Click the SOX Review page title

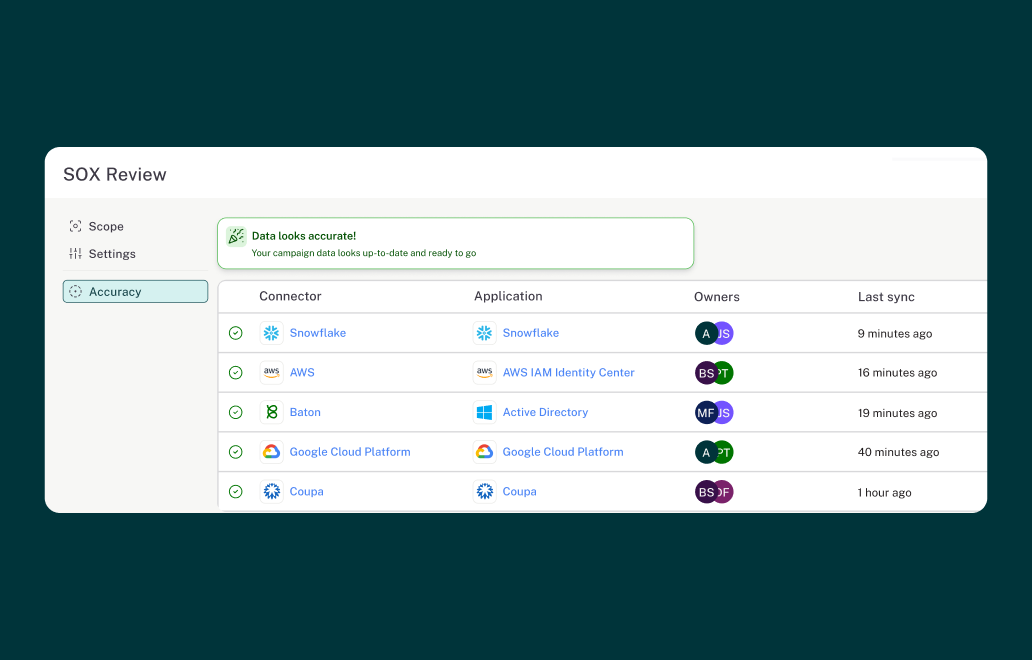tap(115, 174)
